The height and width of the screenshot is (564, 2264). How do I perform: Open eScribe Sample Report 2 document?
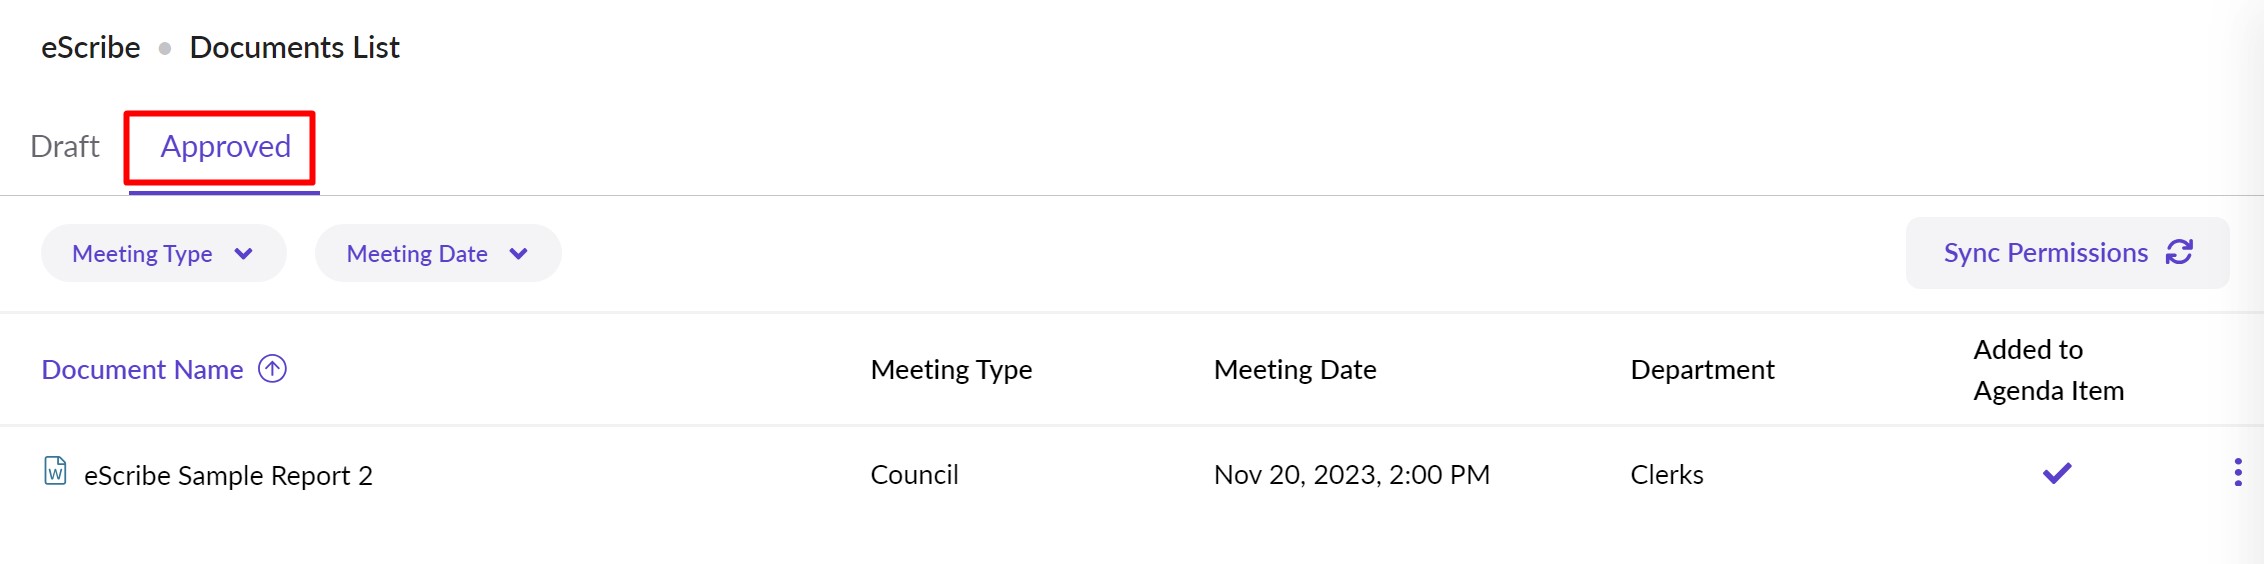pos(228,476)
